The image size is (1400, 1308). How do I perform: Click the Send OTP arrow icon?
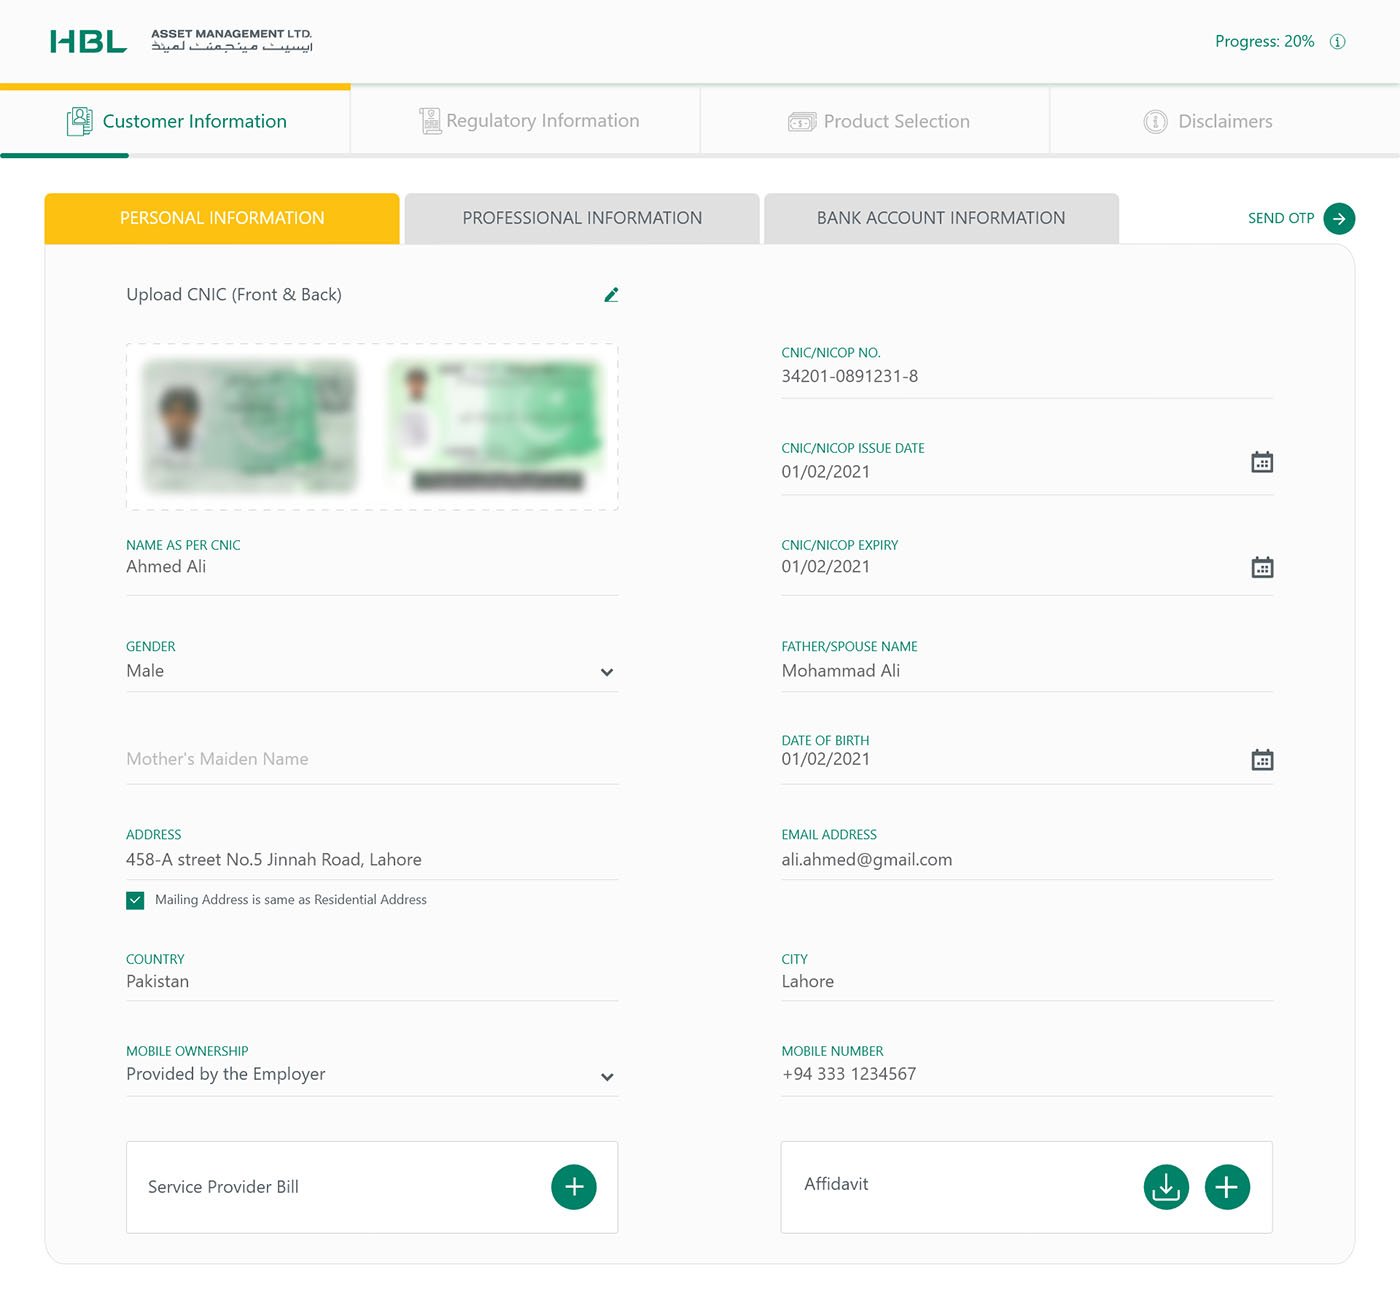pos(1339,218)
